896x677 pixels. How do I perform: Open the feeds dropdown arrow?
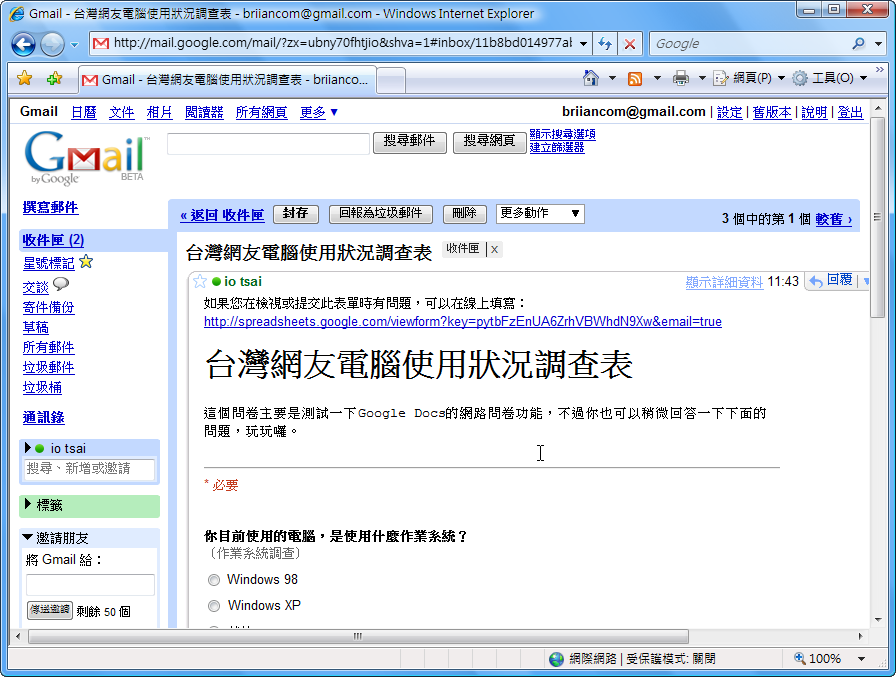657,78
